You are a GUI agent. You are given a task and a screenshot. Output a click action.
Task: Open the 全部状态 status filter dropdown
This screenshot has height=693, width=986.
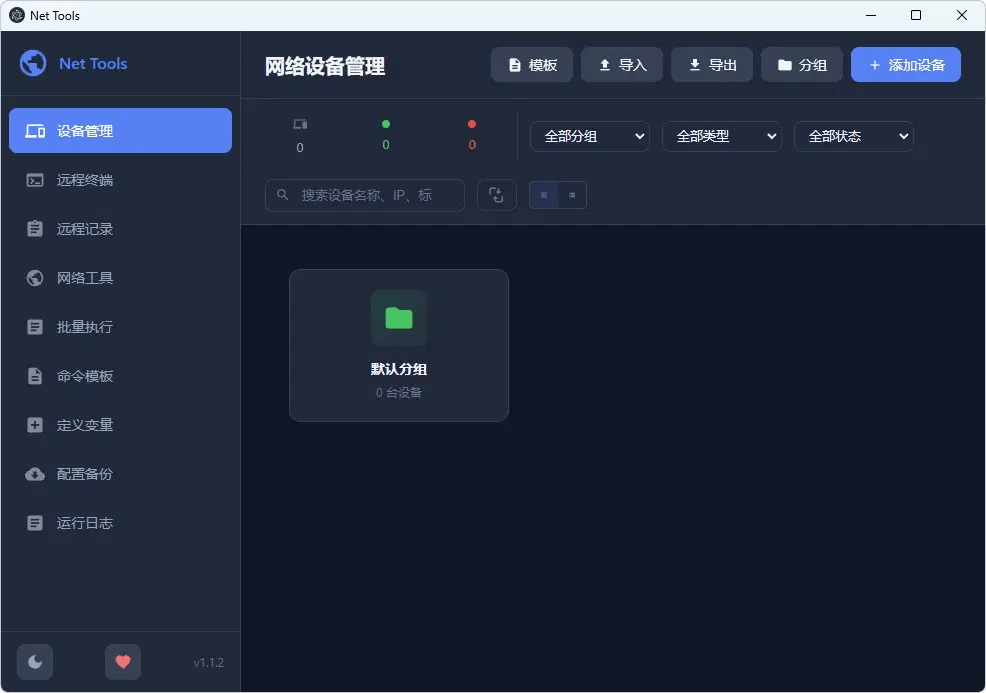point(853,136)
